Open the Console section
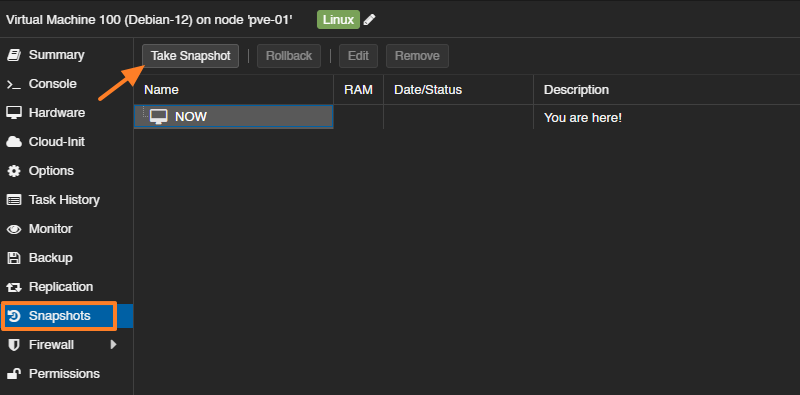 pyautogui.click(x=66, y=84)
